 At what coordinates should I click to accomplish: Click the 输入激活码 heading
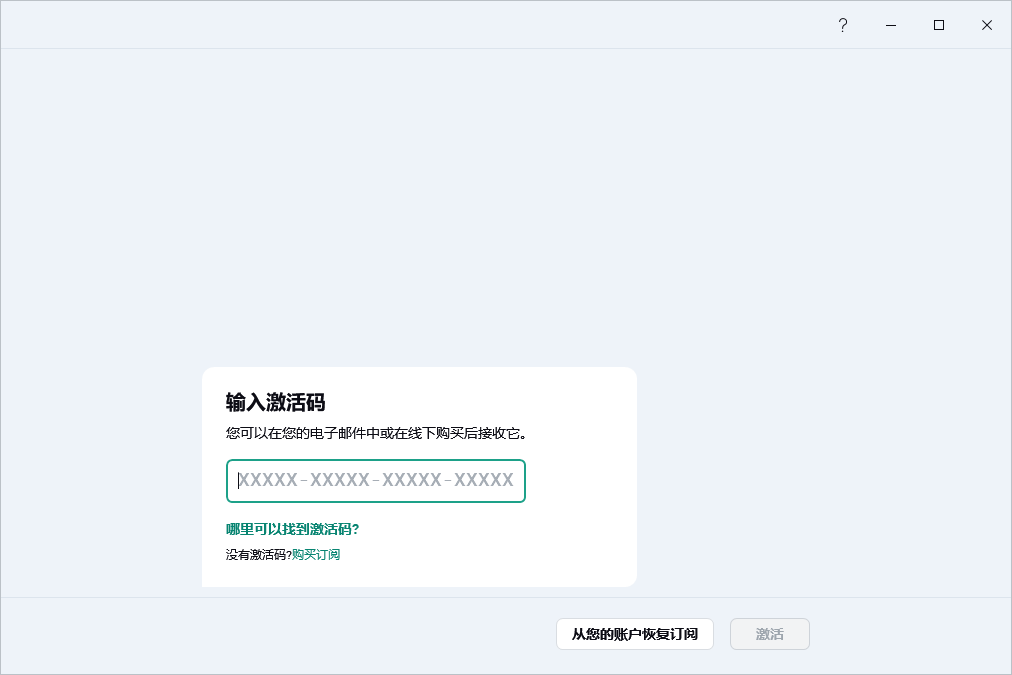pyautogui.click(x=276, y=402)
